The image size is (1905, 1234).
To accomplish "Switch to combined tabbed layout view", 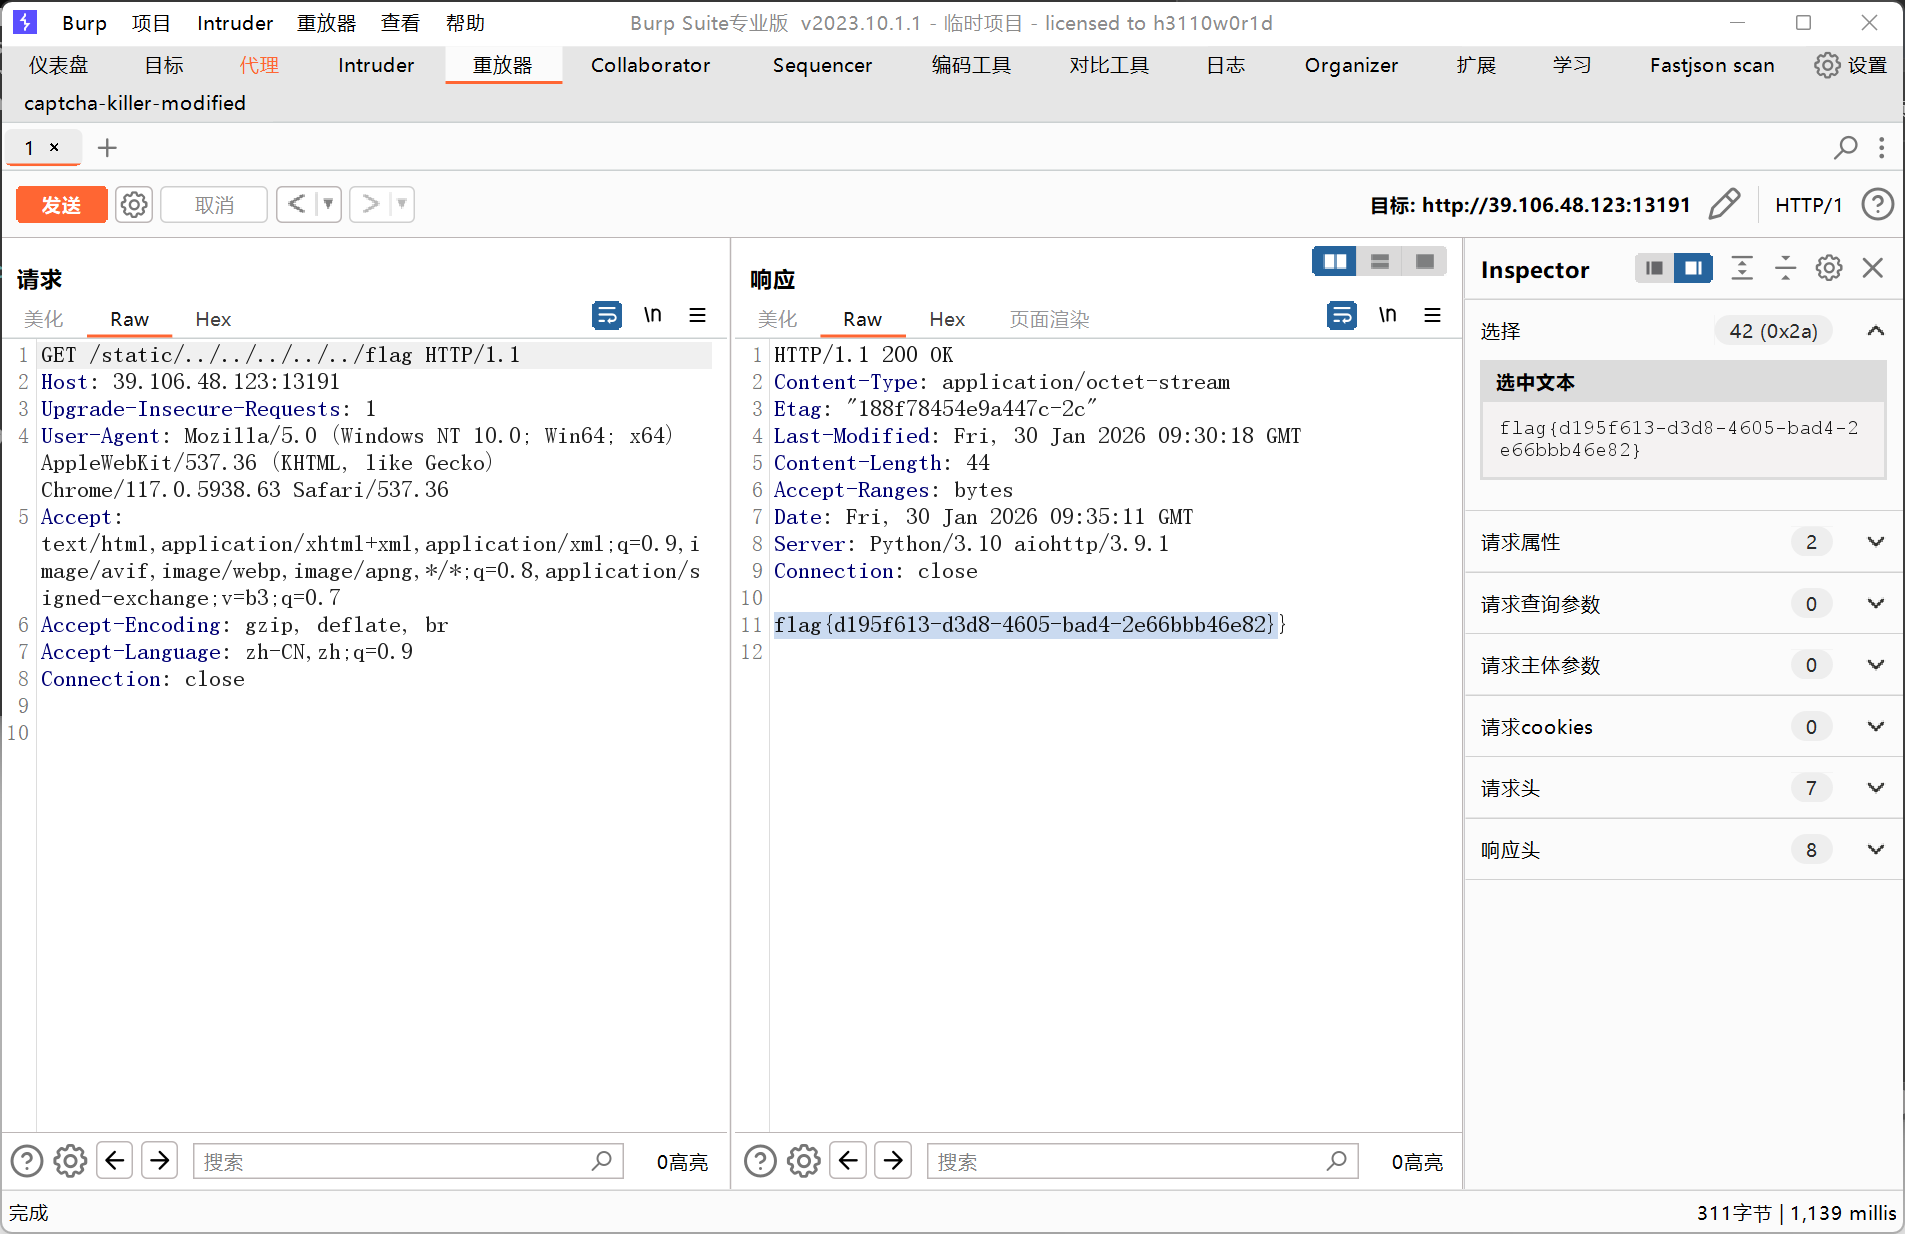I will pos(1425,261).
